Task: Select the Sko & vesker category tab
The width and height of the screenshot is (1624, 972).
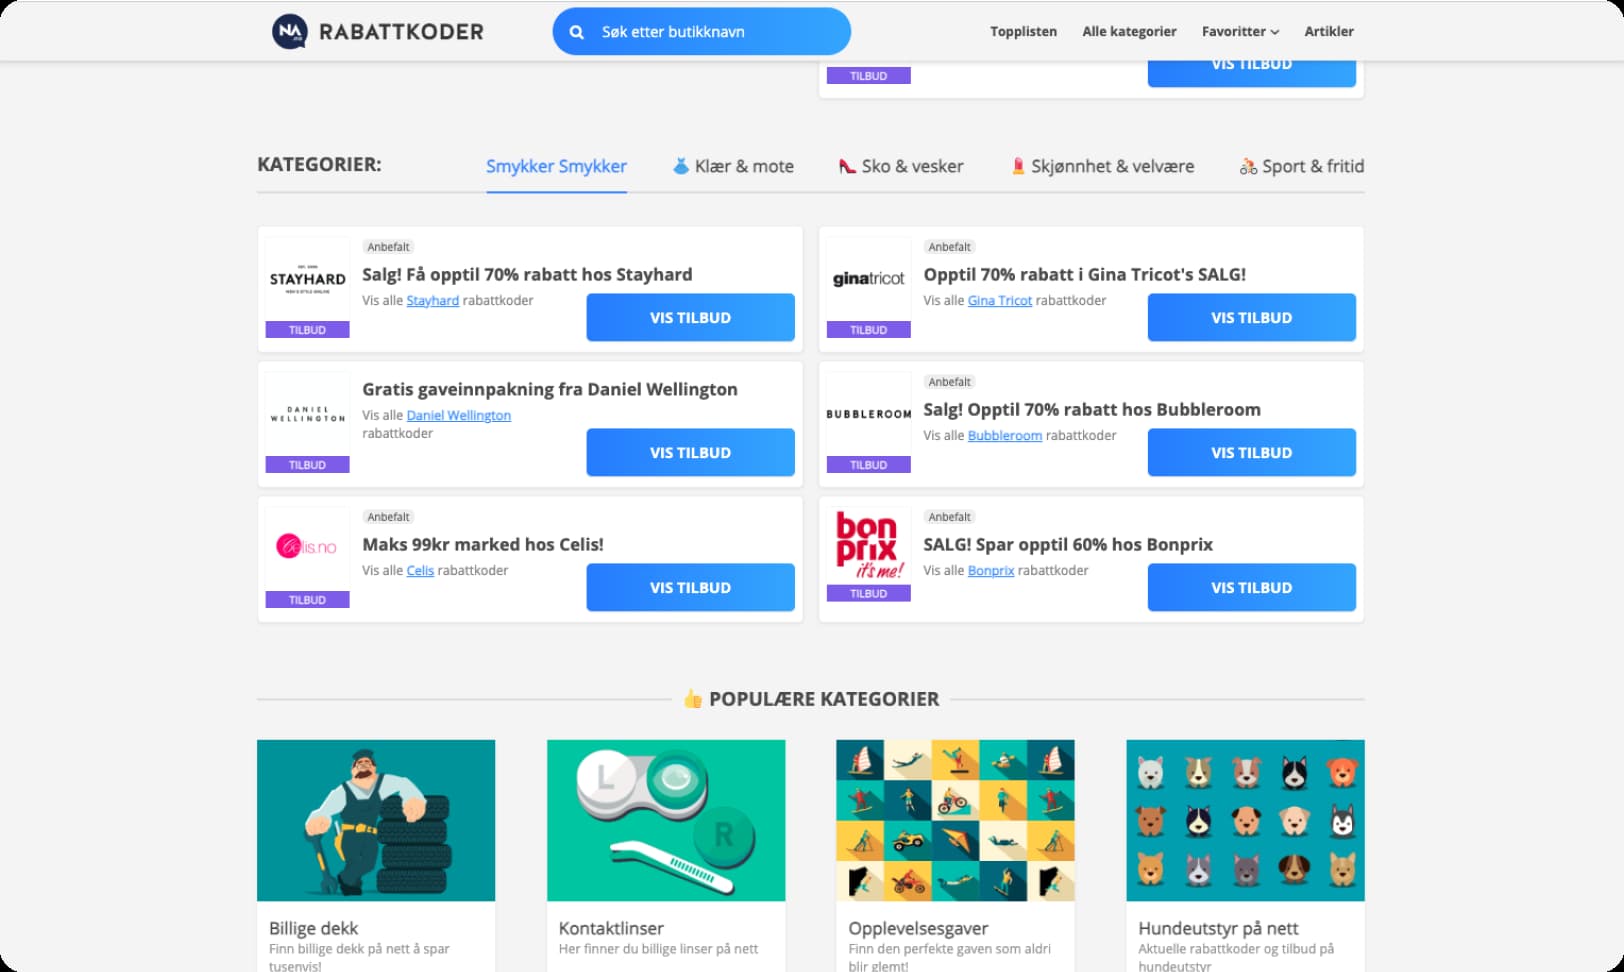Action: pos(901,166)
